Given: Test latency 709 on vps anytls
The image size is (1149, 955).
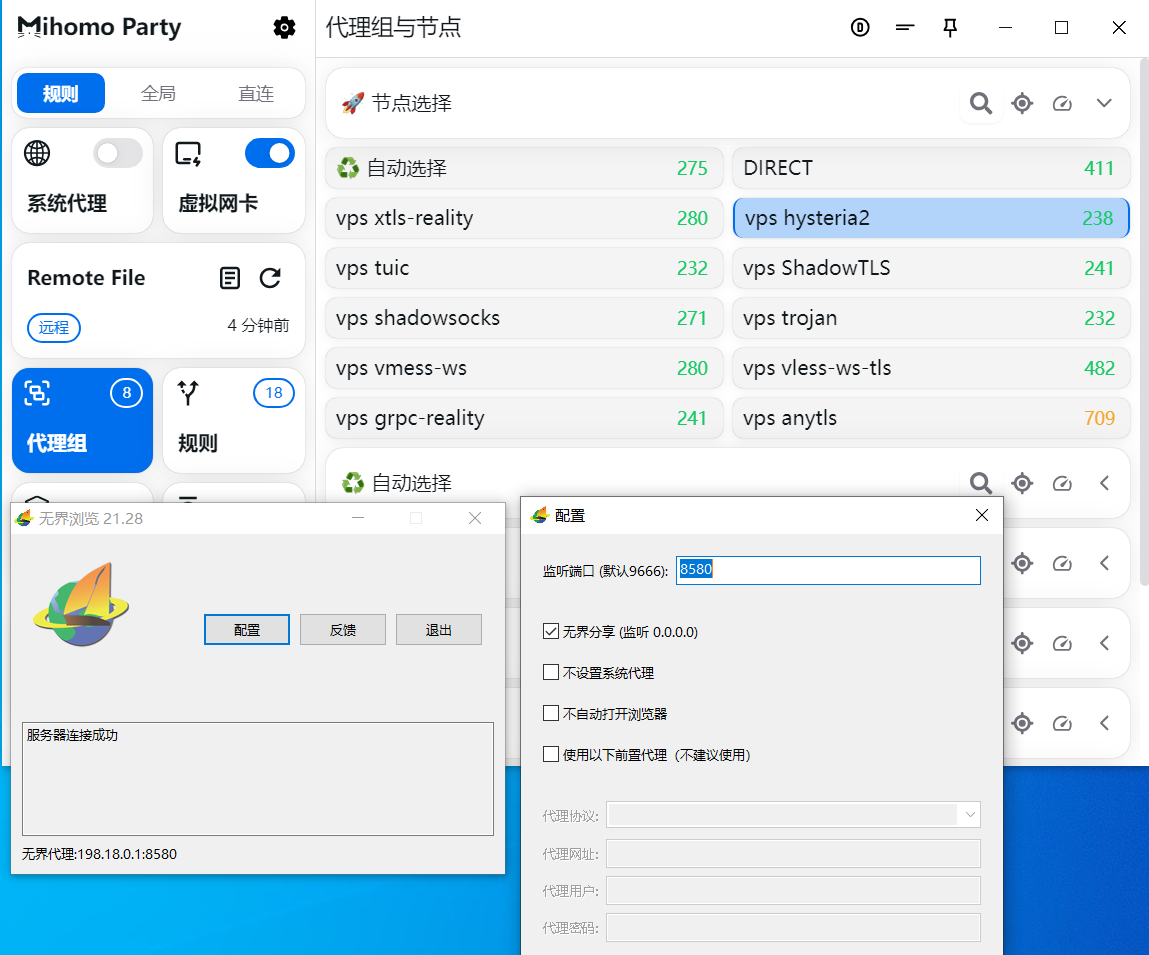Looking at the screenshot, I should click(1099, 418).
